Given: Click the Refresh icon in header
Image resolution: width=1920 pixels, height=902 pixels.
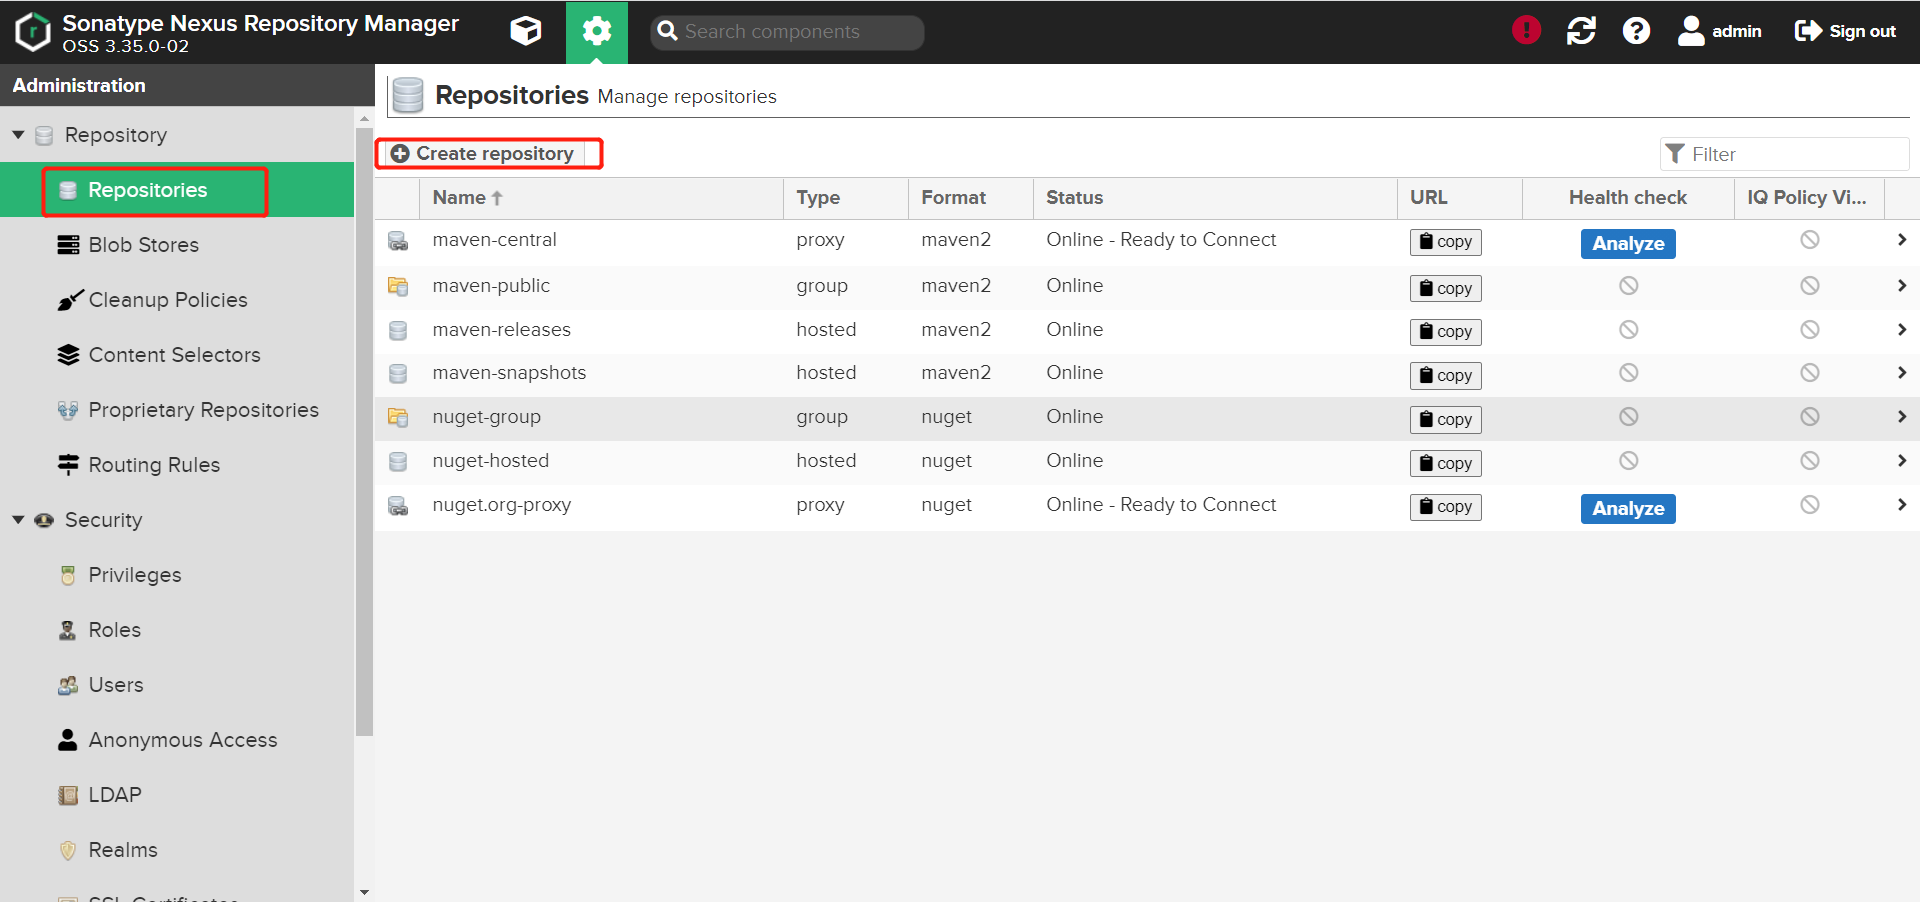Looking at the screenshot, I should point(1581,31).
